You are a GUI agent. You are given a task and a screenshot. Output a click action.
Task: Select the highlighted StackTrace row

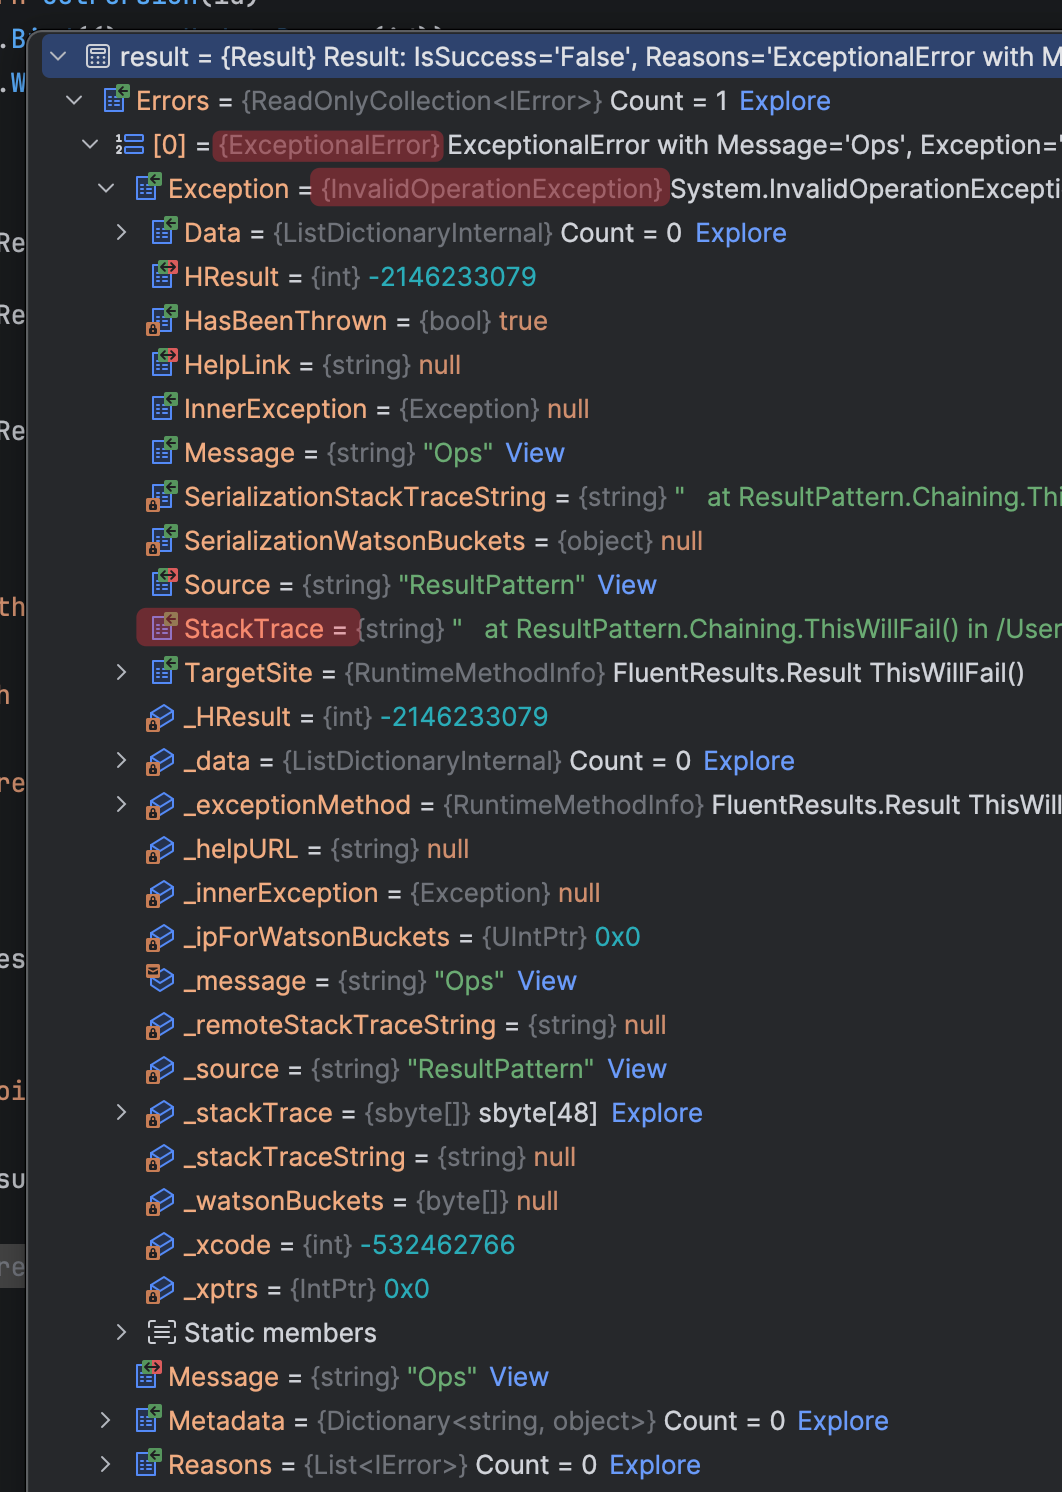point(253,629)
